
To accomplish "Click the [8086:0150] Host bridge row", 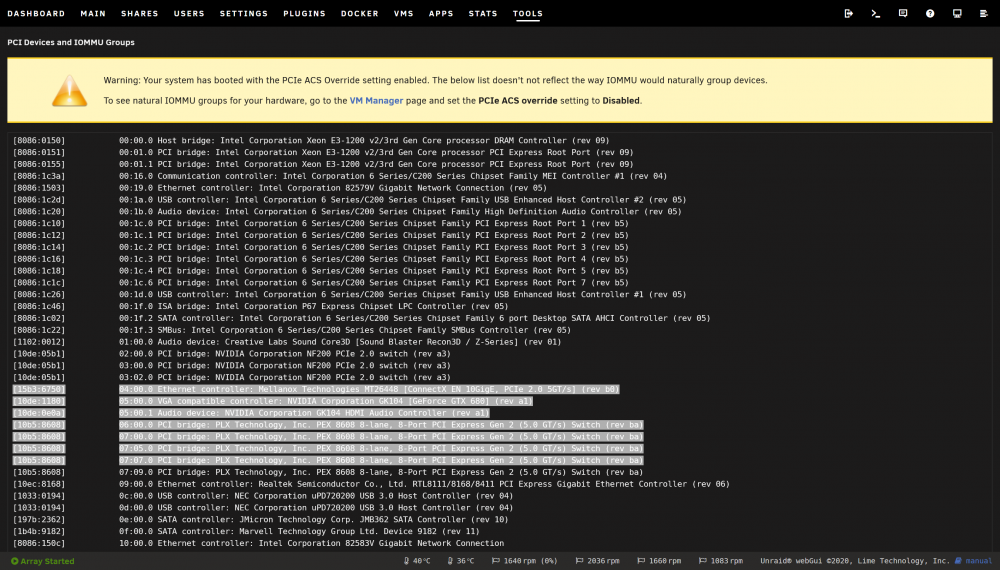I will 311,141.
